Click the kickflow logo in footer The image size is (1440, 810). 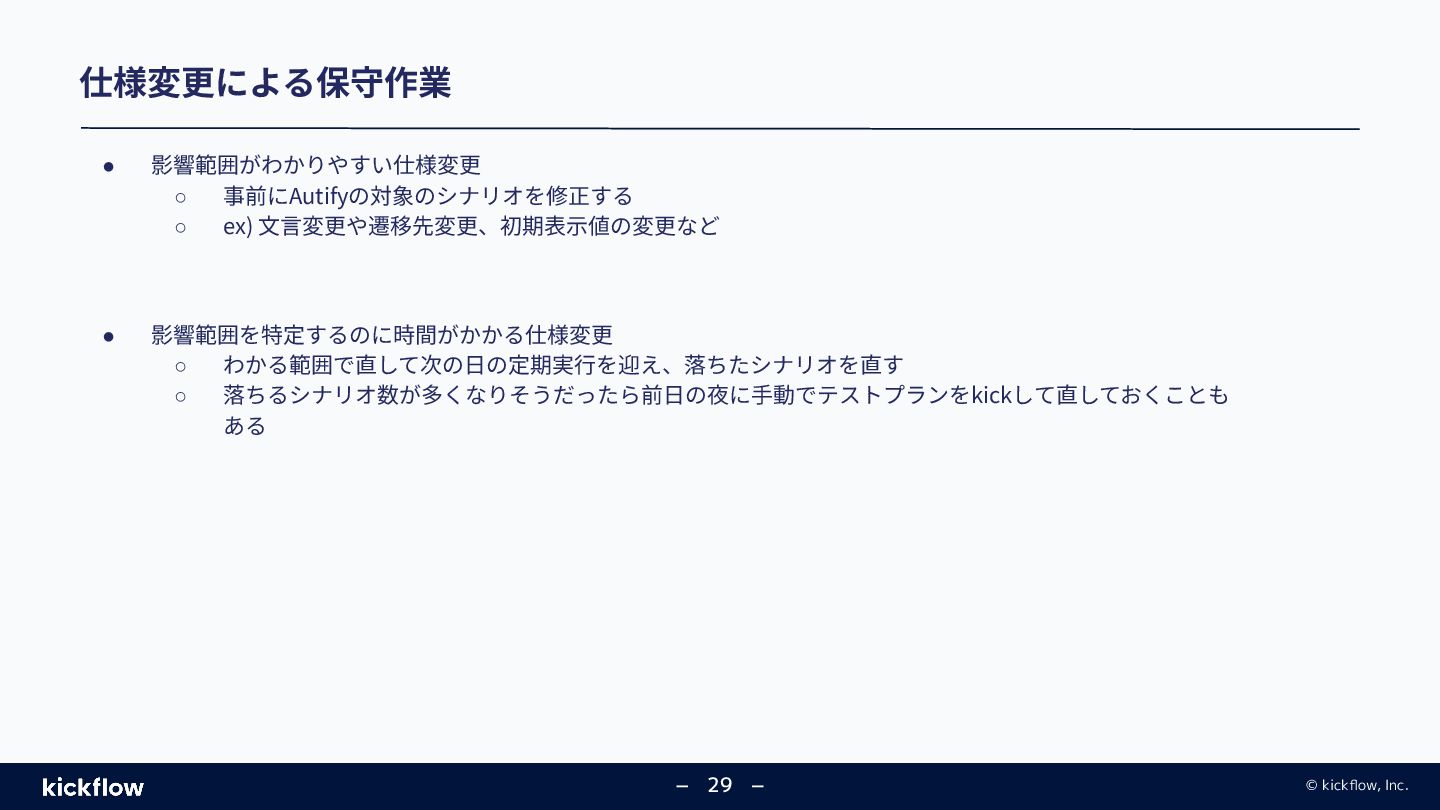93,787
